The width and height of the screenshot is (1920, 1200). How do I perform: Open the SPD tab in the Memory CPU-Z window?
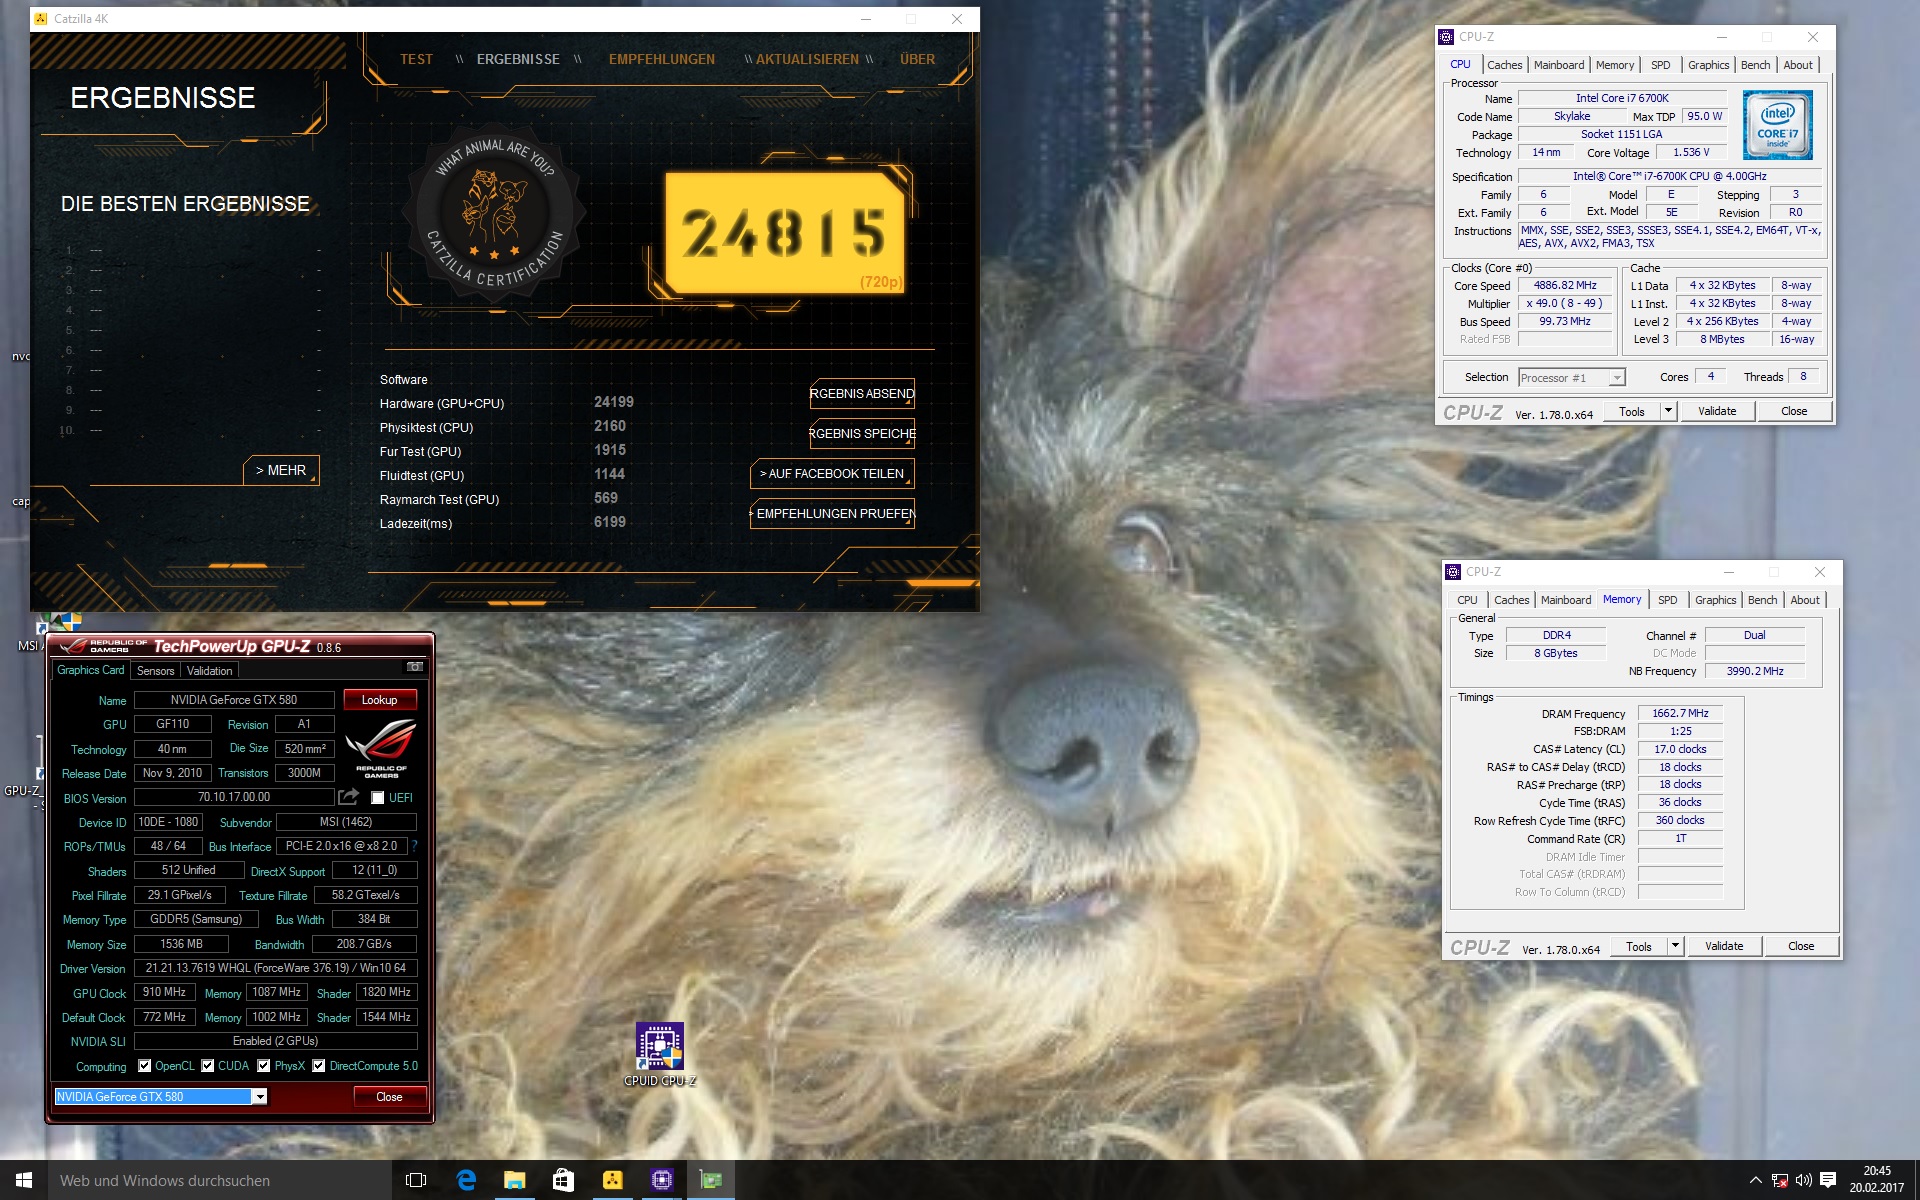pos(1667,600)
